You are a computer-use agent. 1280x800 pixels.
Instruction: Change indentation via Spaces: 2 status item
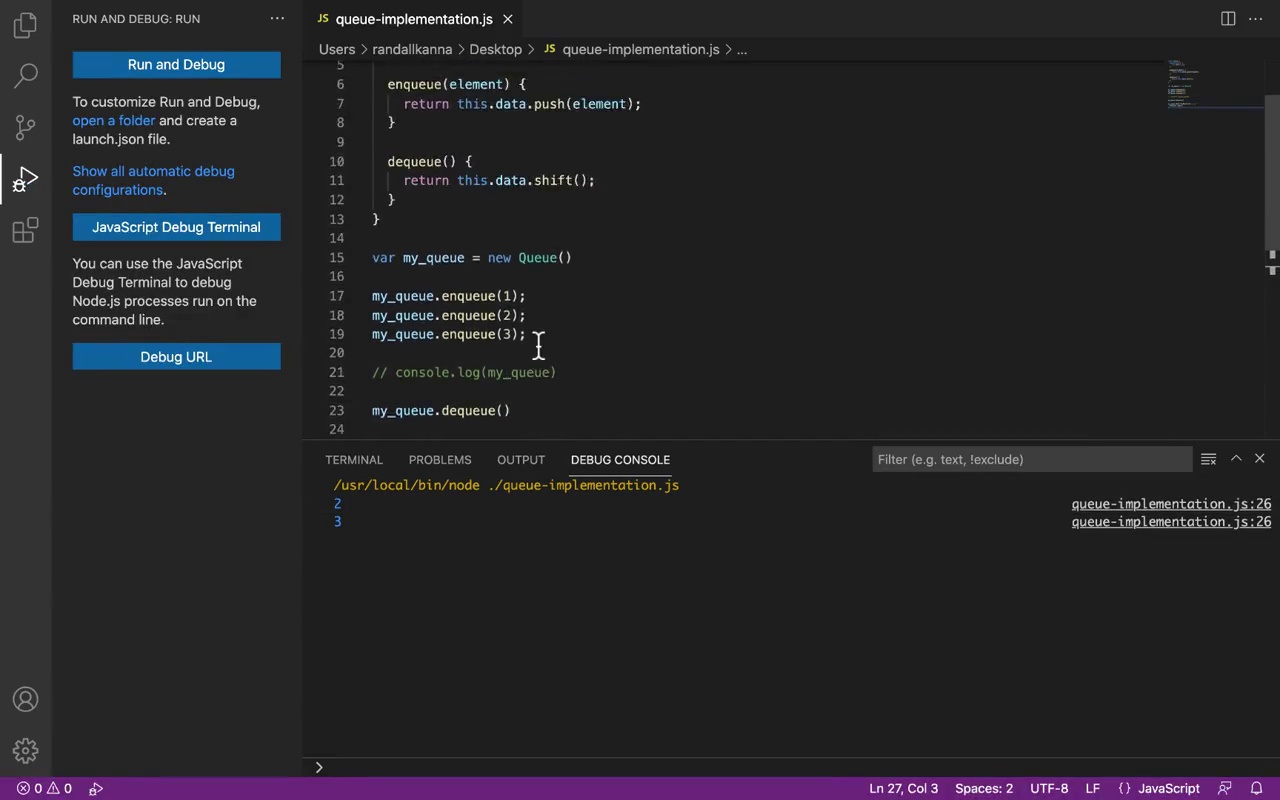click(984, 788)
